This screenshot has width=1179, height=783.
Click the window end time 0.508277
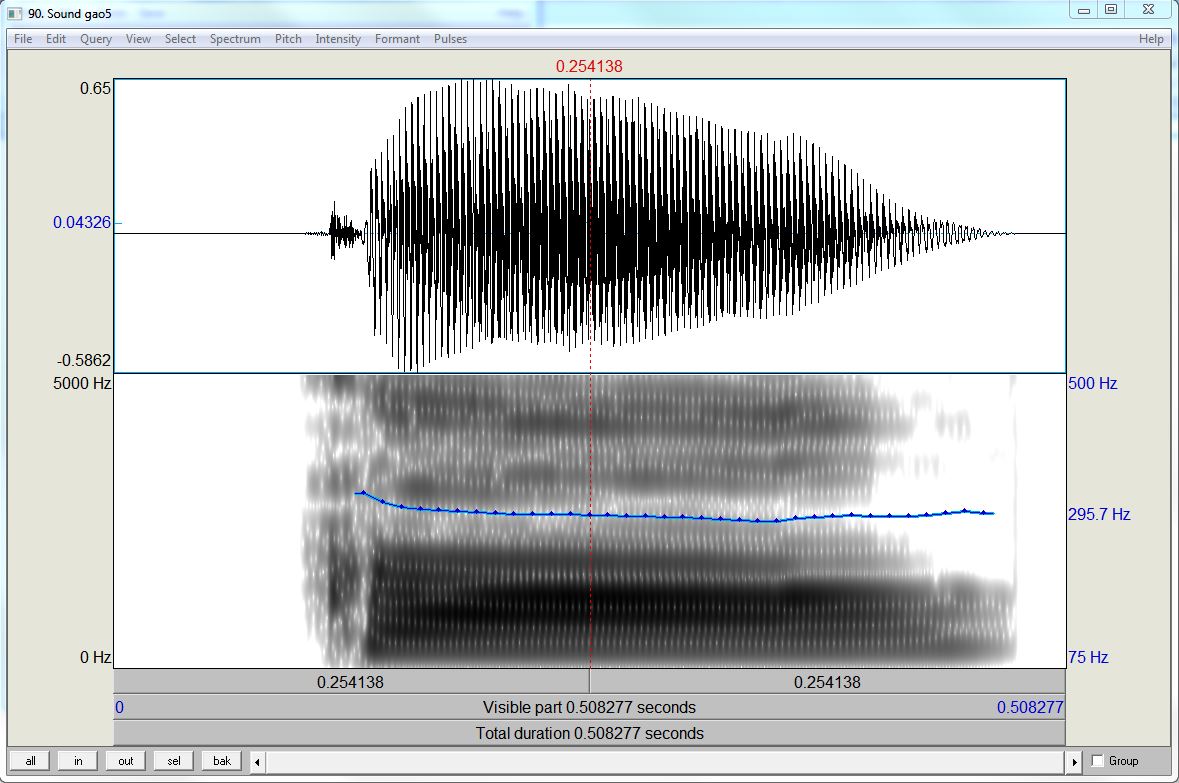click(1030, 708)
